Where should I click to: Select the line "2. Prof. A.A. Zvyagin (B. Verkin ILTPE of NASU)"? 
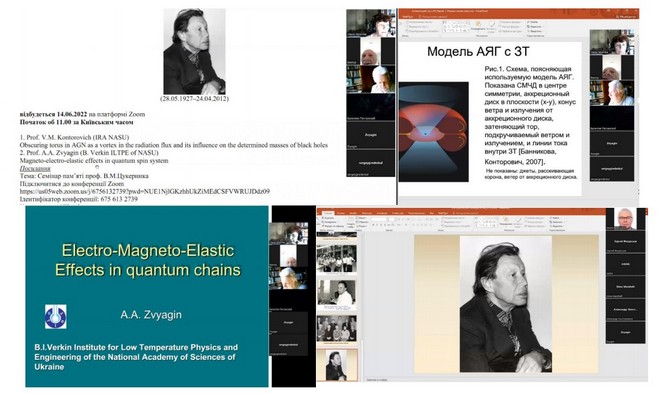[89, 152]
